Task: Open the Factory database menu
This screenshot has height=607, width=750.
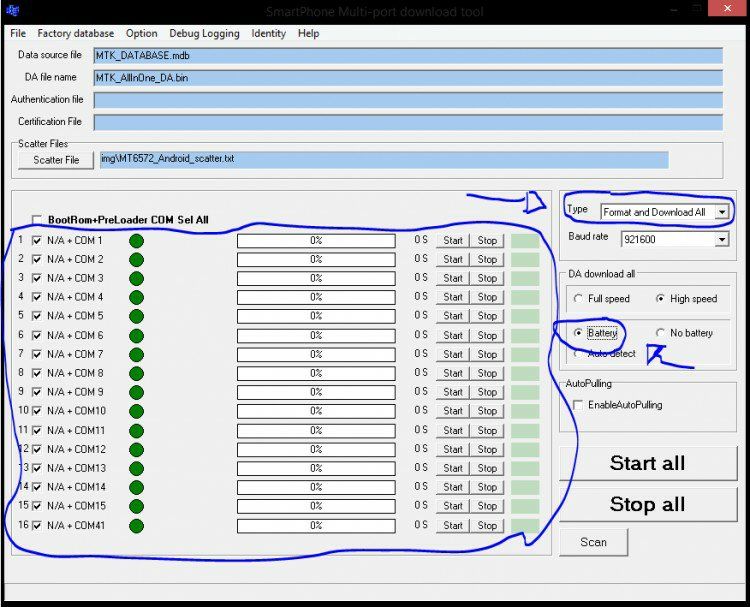Action: pyautogui.click(x=76, y=33)
